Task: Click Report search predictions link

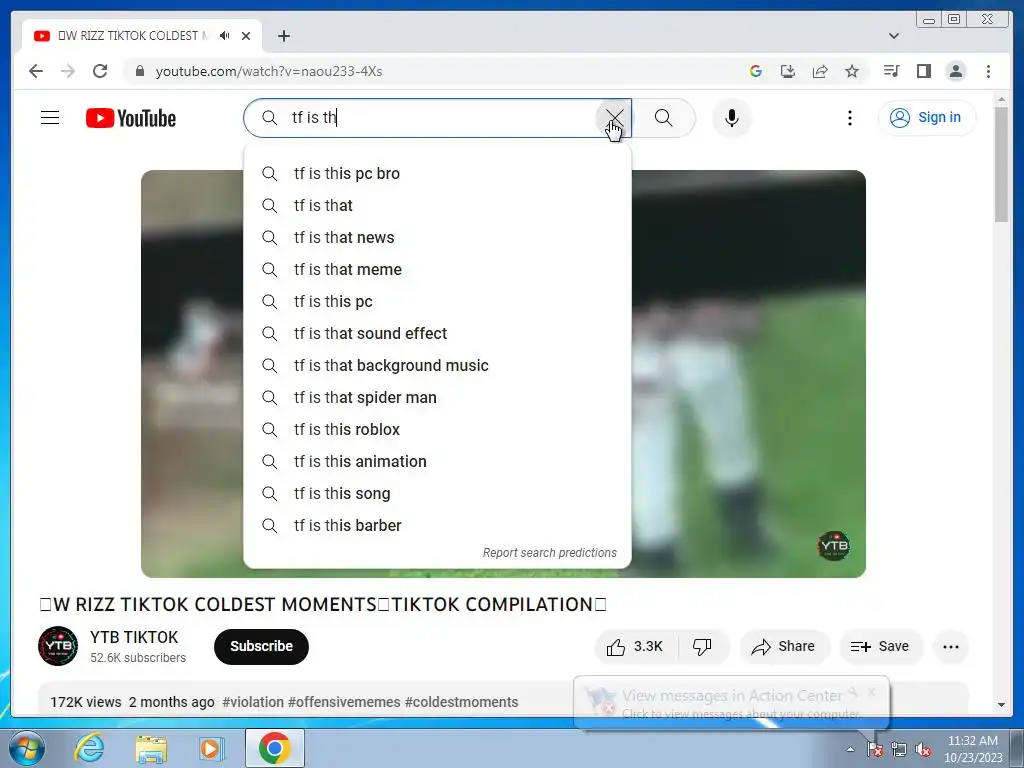Action: [x=549, y=553]
